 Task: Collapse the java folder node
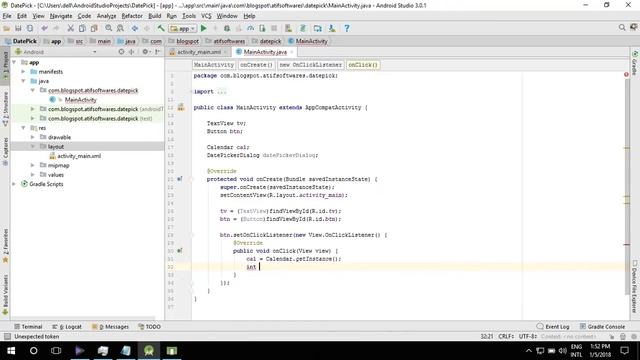pos(23,81)
